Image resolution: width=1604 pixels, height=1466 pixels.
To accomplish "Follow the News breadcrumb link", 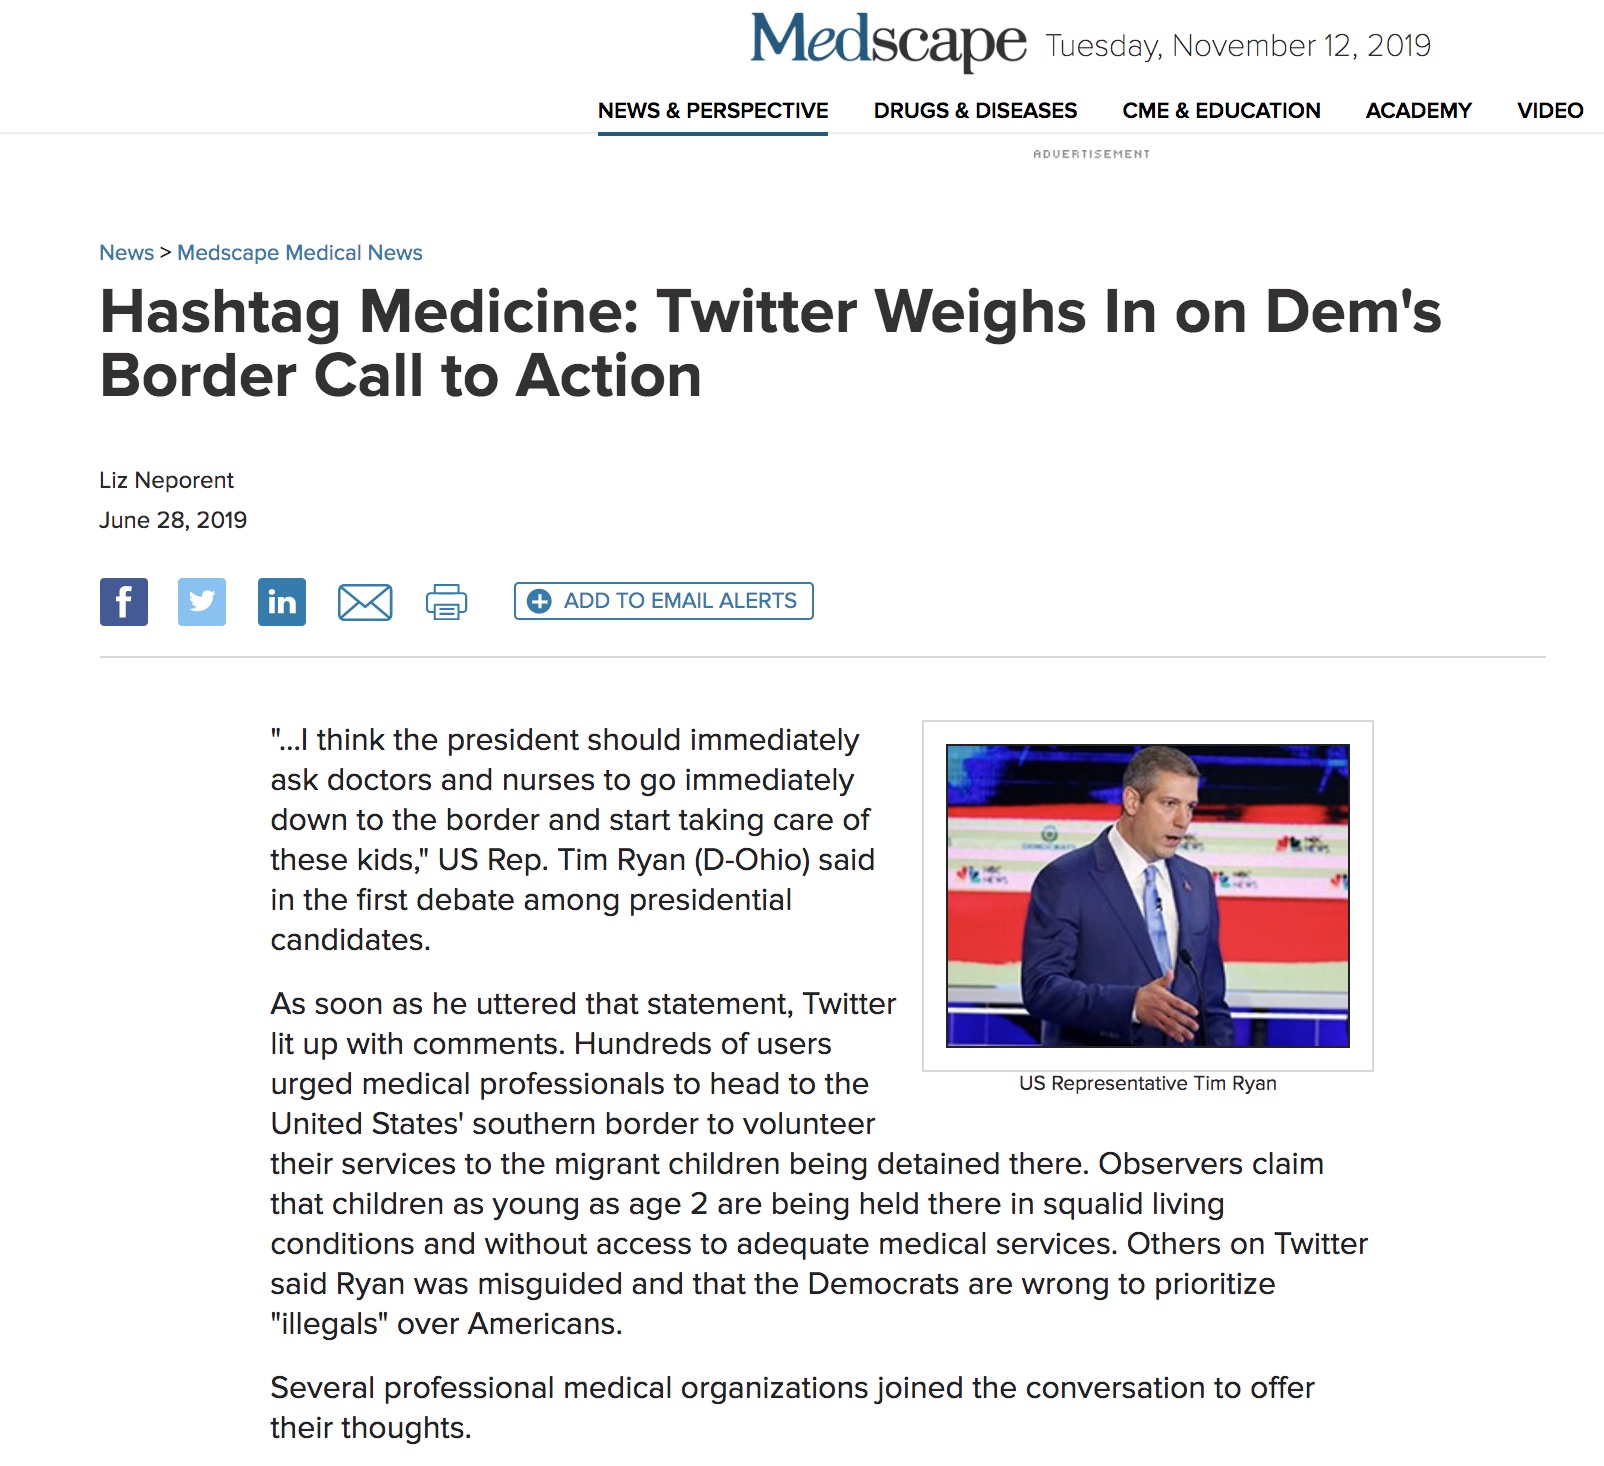I will click(x=127, y=253).
